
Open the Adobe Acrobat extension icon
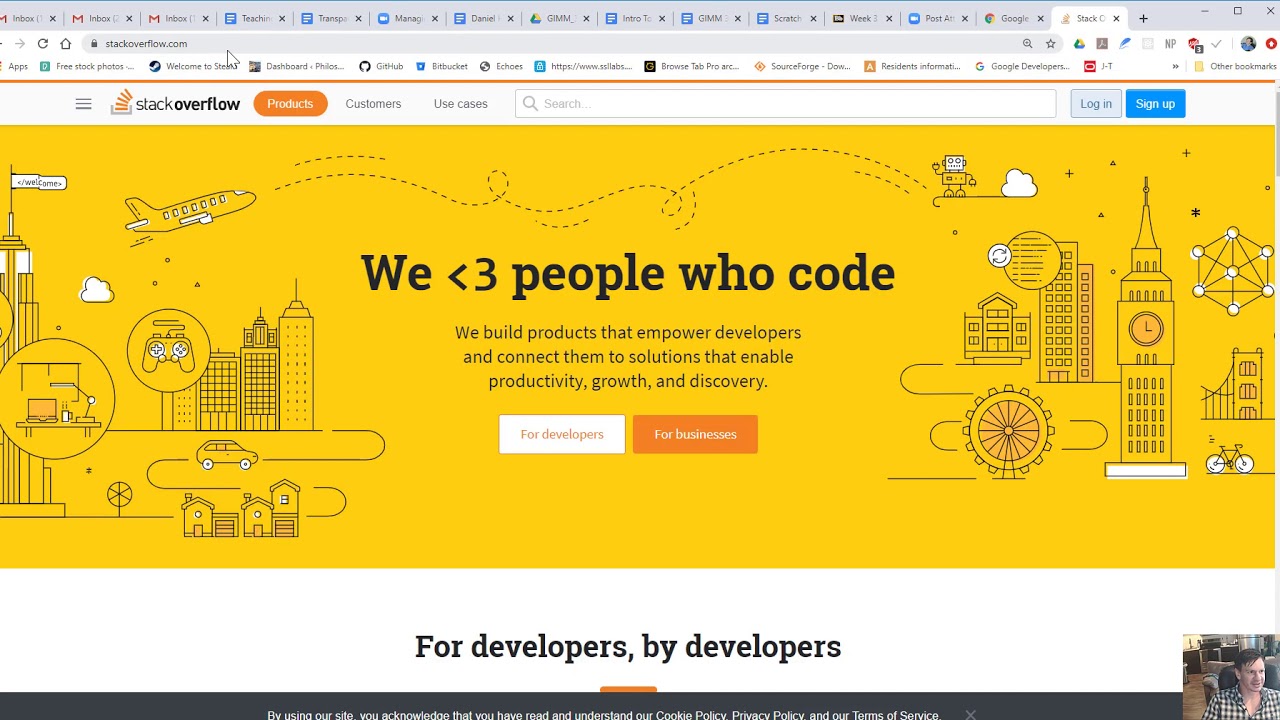point(1102,44)
